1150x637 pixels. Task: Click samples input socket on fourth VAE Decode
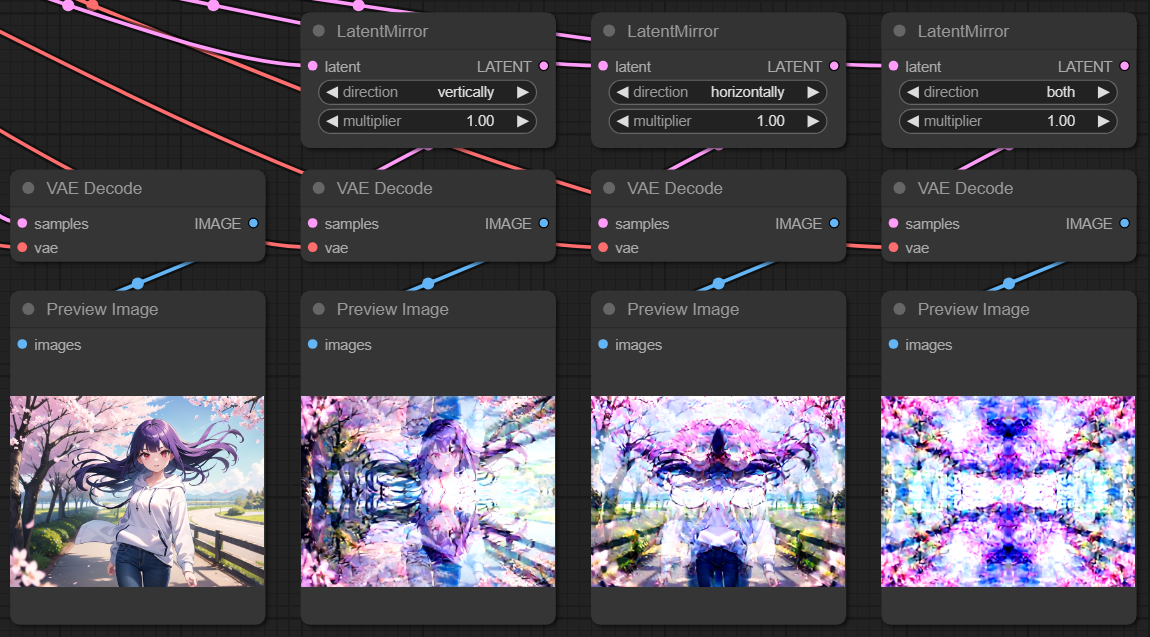pos(893,223)
